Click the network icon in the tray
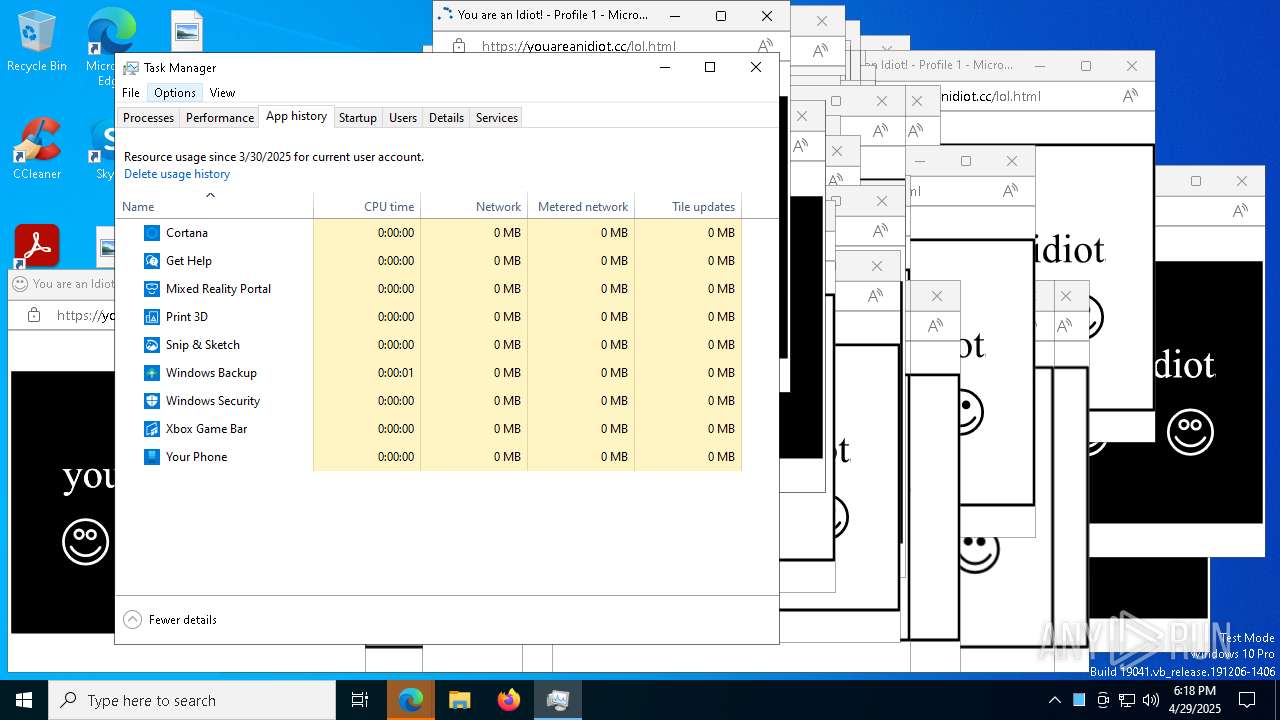The width and height of the screenshot is (1280, 720). pyautogui.click(x=1127, y=700)
